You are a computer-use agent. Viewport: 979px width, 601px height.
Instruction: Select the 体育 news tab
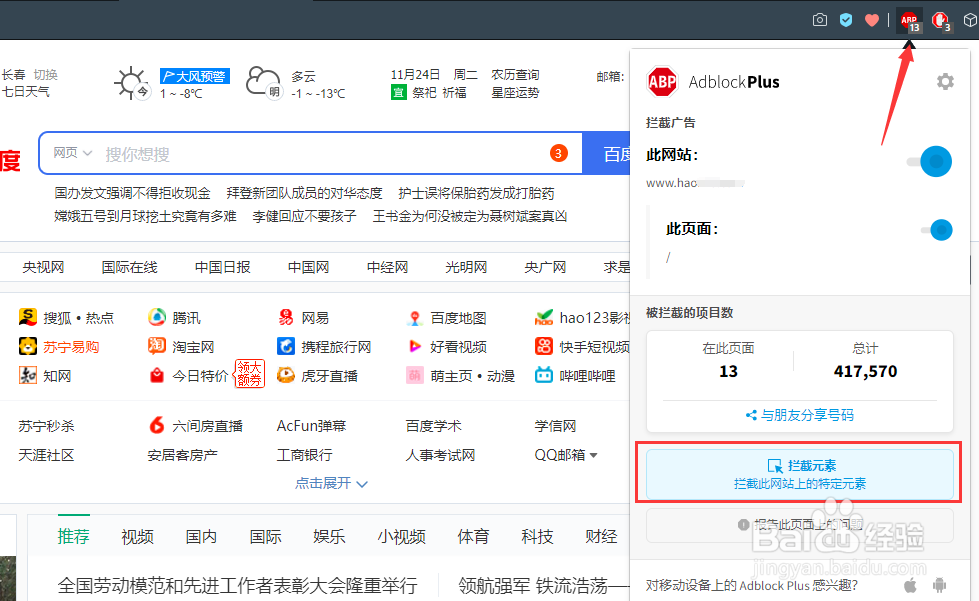473,536
